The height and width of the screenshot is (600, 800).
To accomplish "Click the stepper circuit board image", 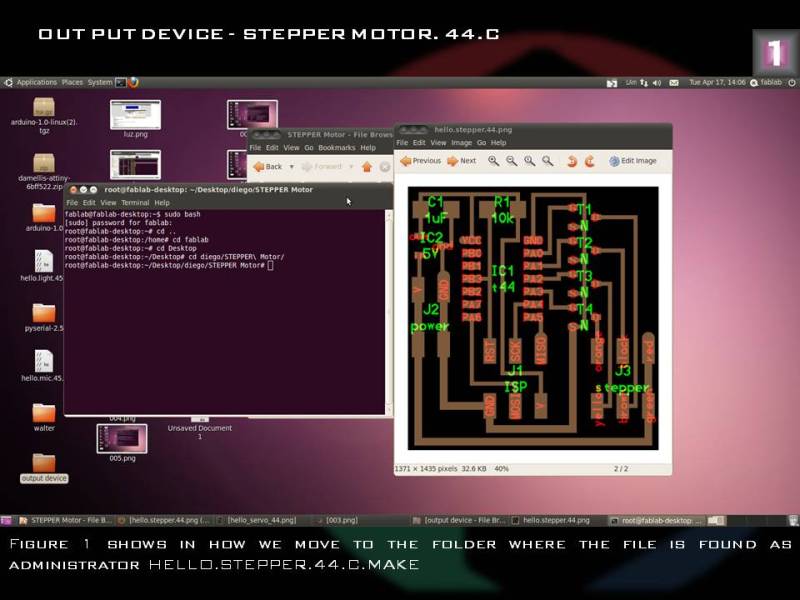I will 533,318.
